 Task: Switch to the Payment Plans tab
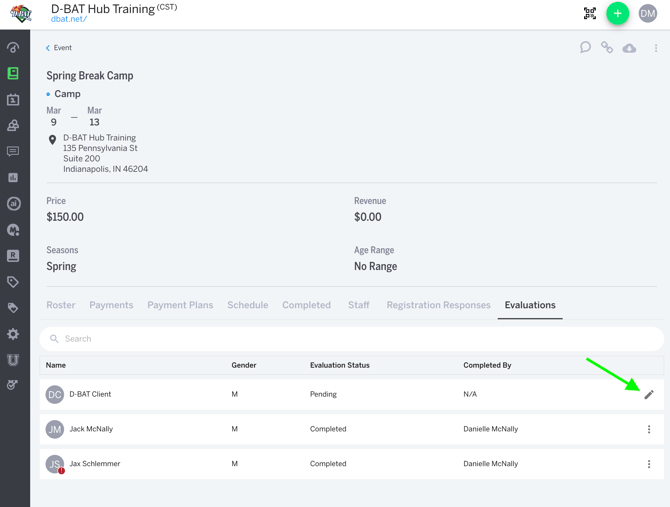coord(180,305)
